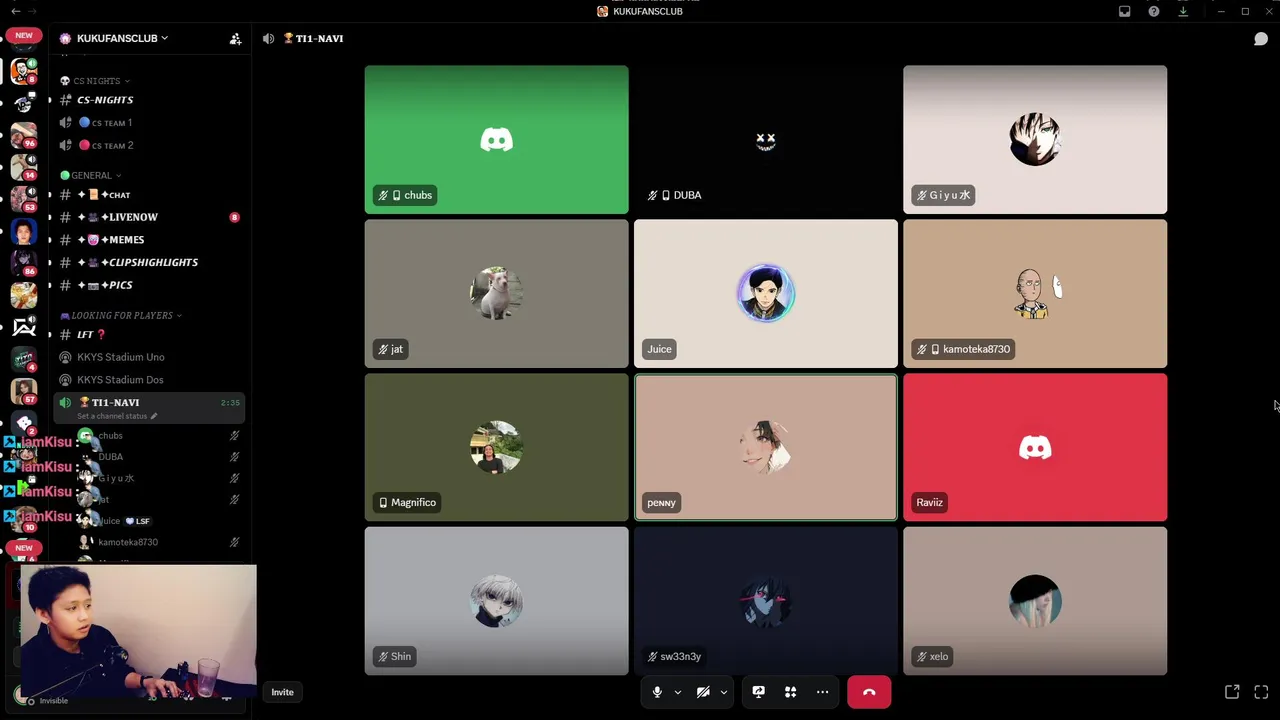Click the top NEW unread indicator
The width and height of the screenshot is (1280, 720).
point(24,35)
